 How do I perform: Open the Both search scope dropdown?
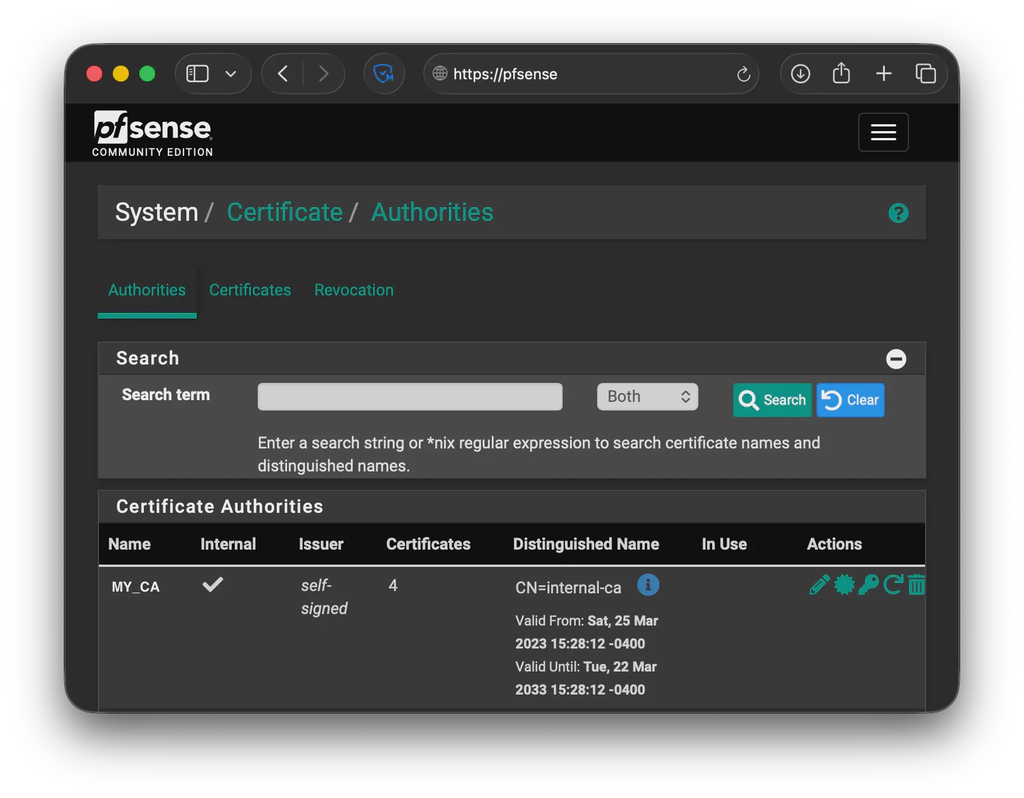pos(647,396)
